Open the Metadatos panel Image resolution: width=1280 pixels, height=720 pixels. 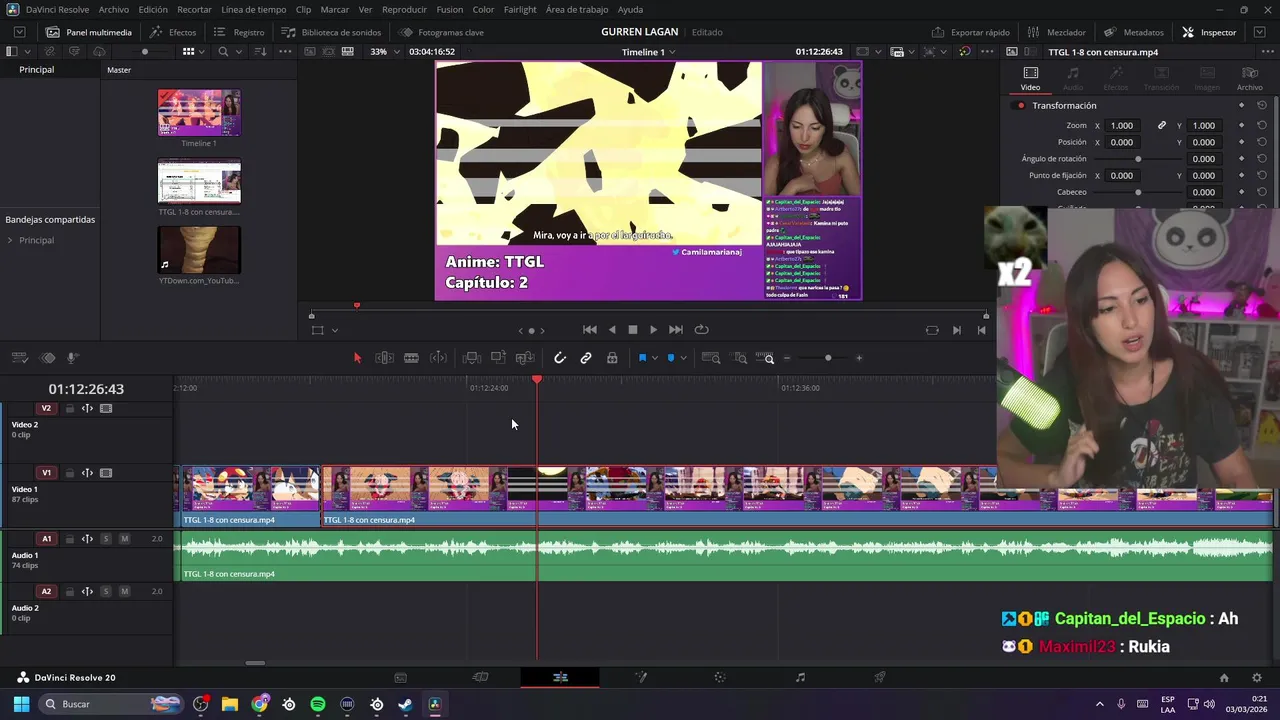click(x=1134, y=32)
